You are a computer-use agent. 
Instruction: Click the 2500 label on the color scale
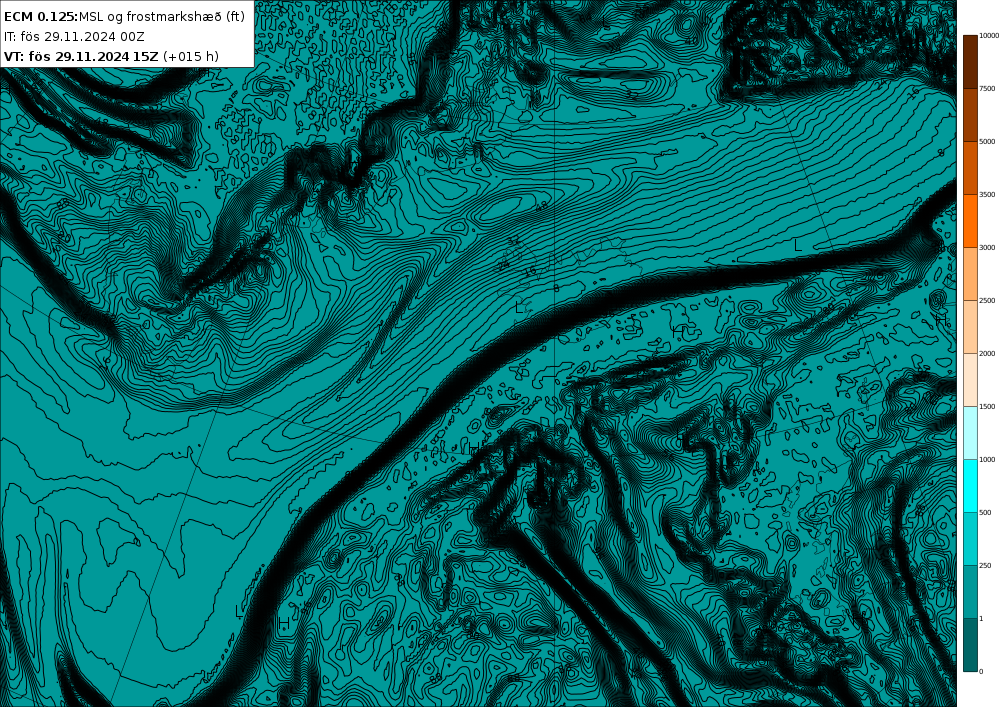[x=987, y=300]
